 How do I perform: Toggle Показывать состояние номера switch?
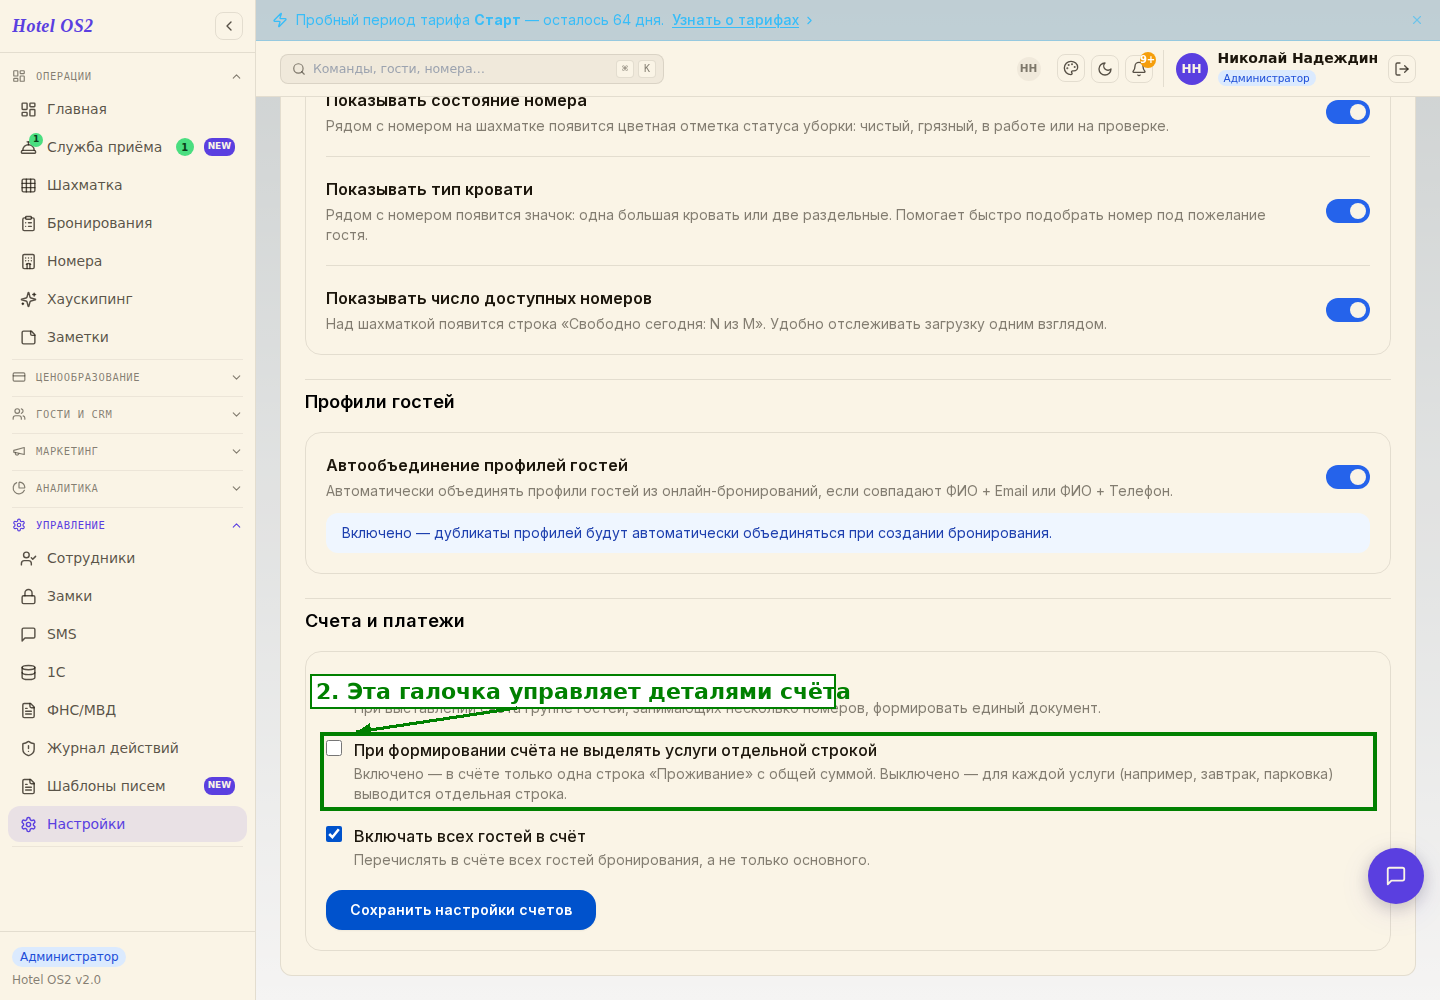click(x=1348, y=112)
